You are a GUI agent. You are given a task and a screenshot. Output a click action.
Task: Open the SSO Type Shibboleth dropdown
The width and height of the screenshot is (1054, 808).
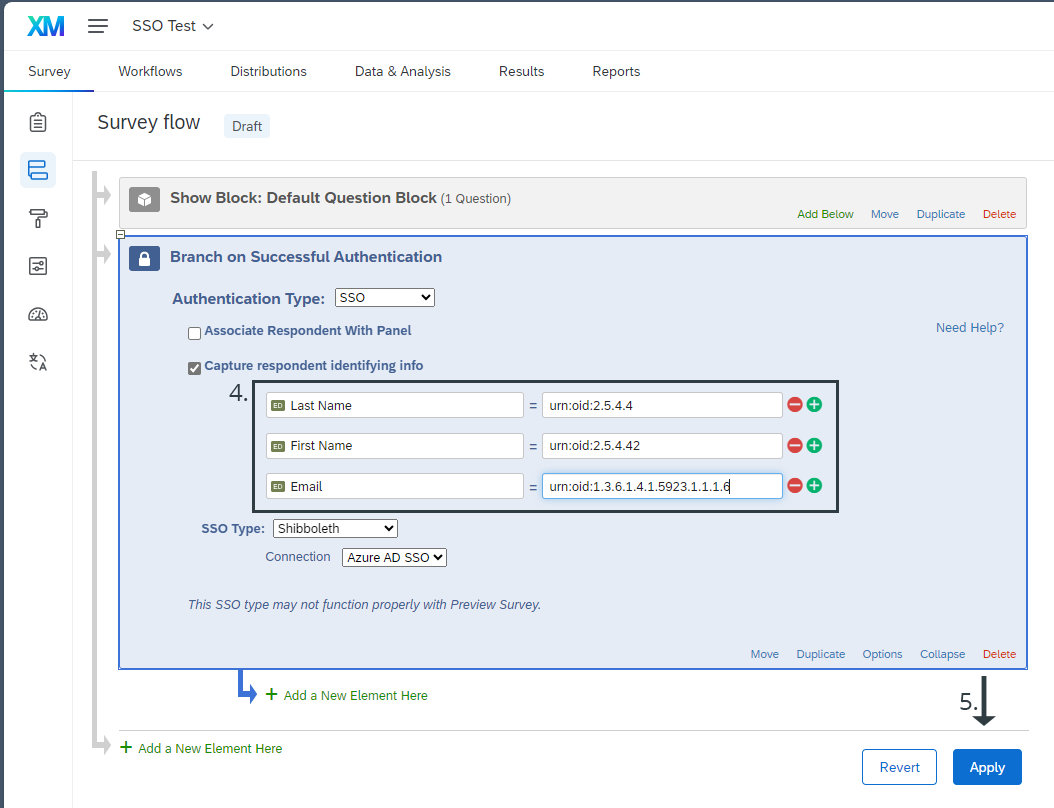335,528
